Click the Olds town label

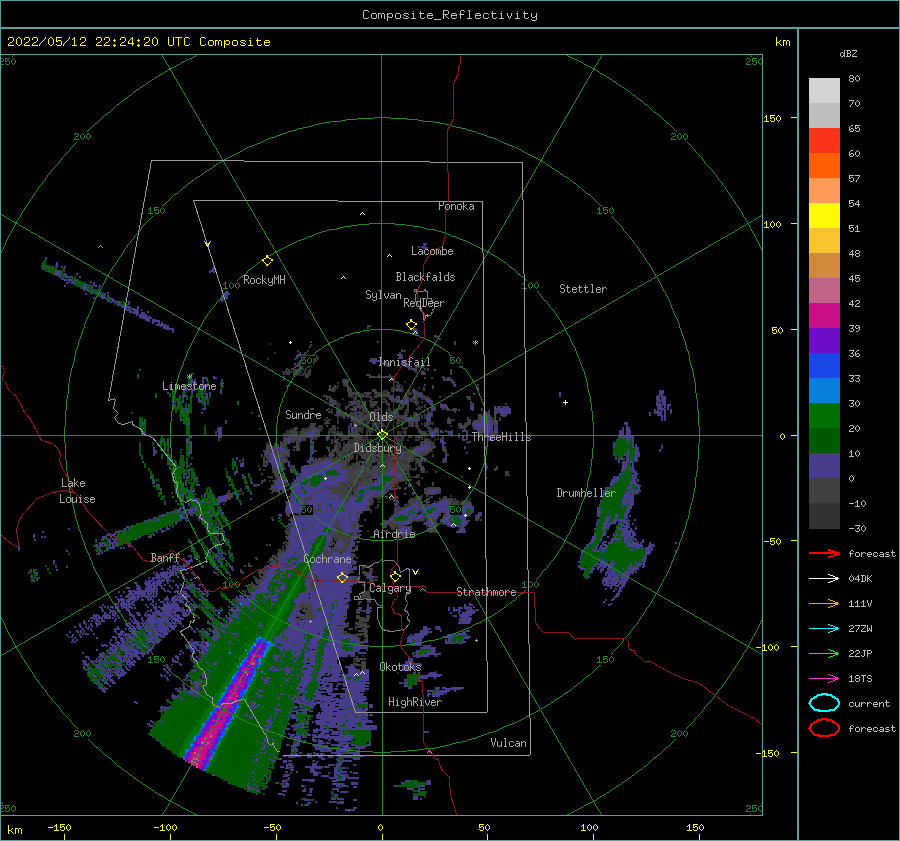381,417
